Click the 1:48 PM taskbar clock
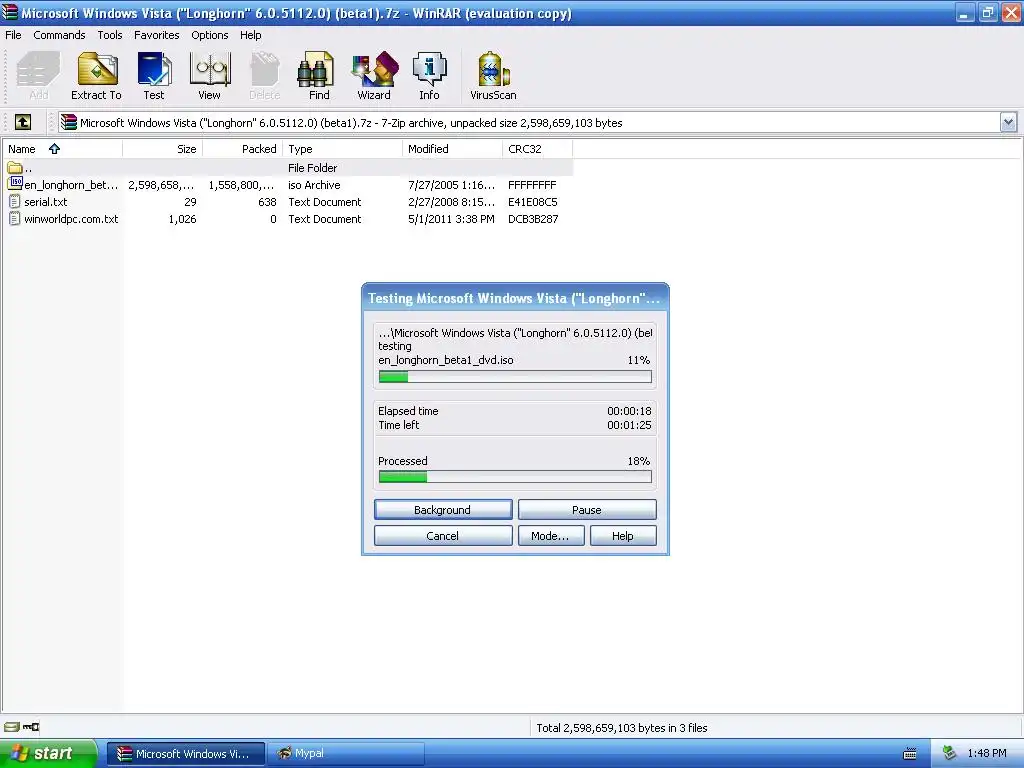The image size is (1024, 768). click(x=987, y=753)
